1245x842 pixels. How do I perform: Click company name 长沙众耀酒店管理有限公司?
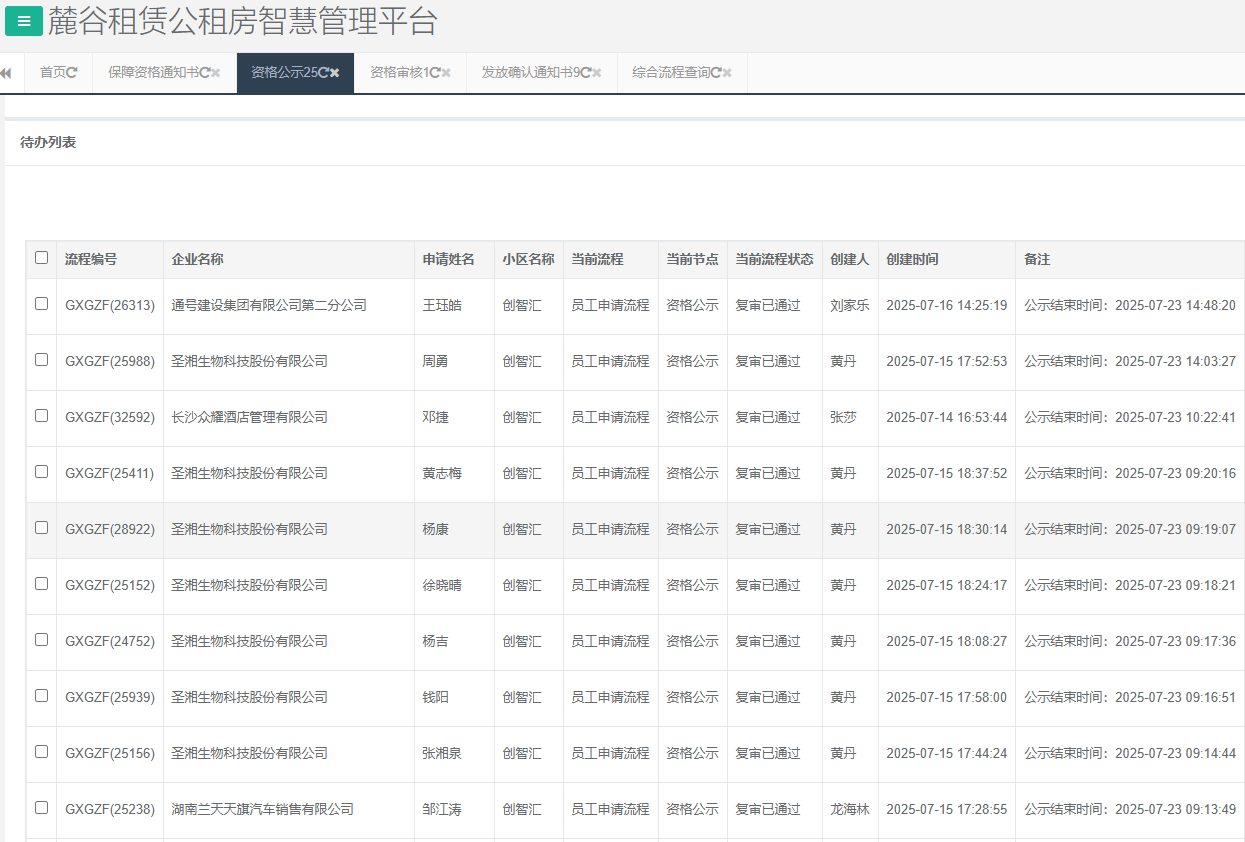[249, 417]
